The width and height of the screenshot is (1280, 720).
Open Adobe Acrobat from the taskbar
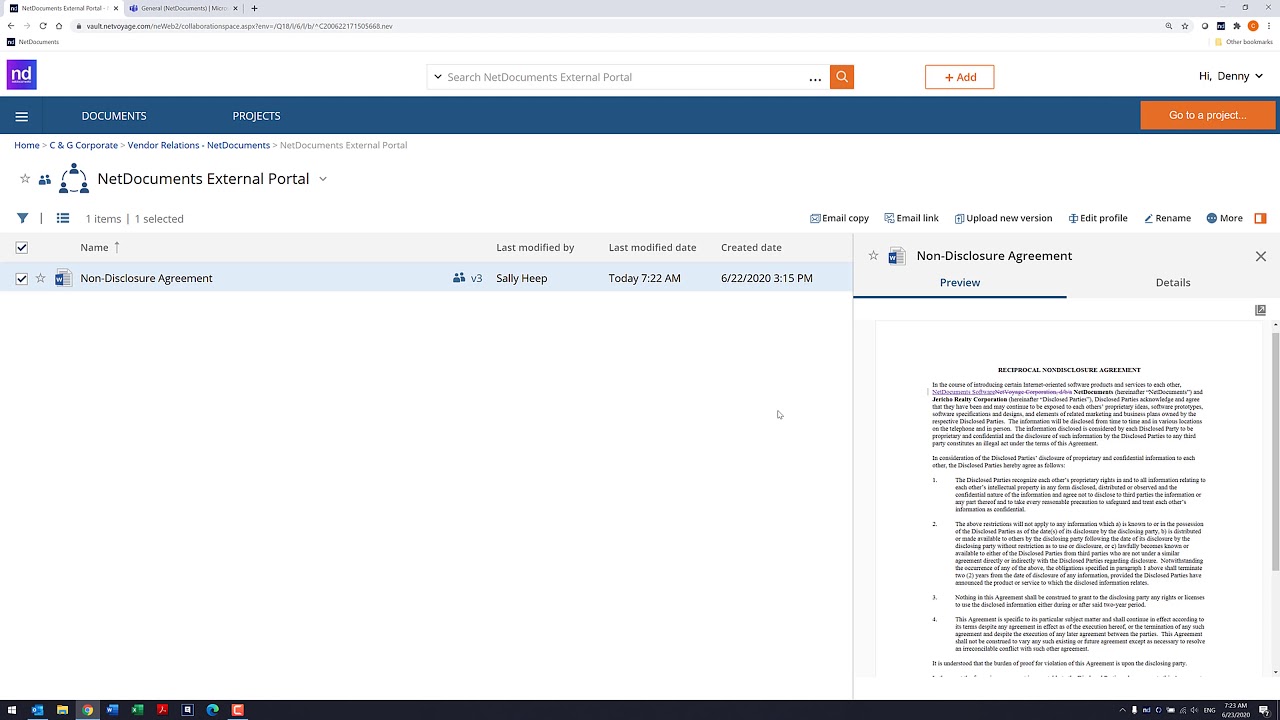coord(162,710)
